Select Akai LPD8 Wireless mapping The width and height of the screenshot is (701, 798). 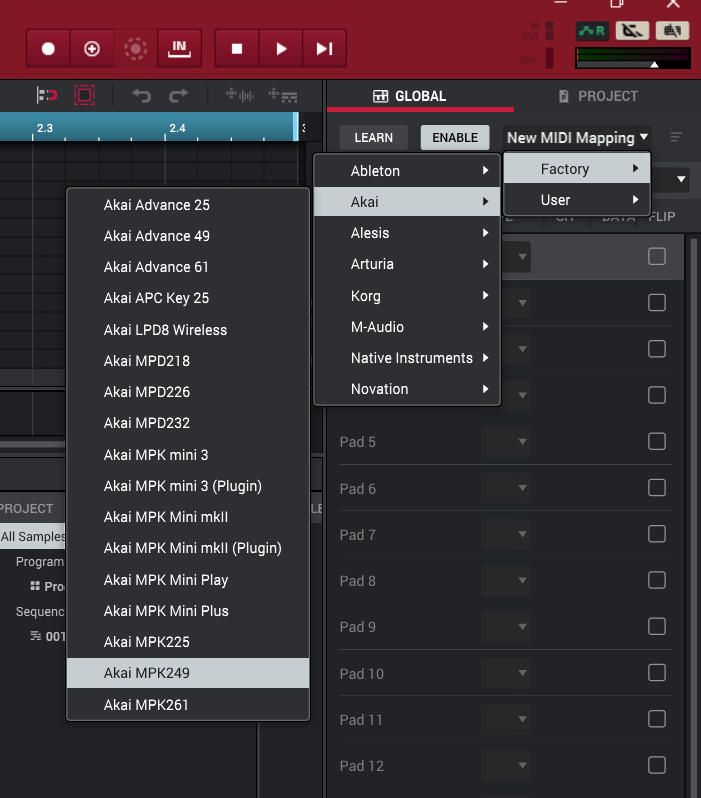[188, 329]
